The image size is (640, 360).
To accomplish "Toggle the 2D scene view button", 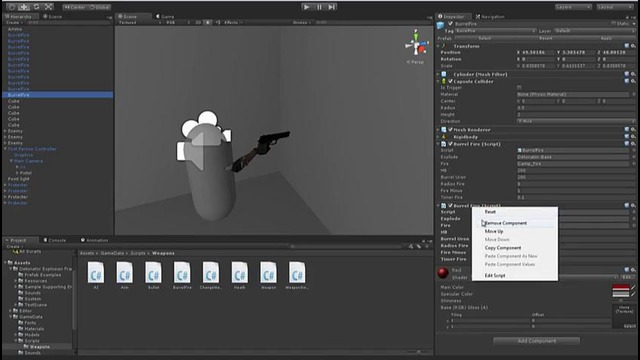I will coord(198,22).
